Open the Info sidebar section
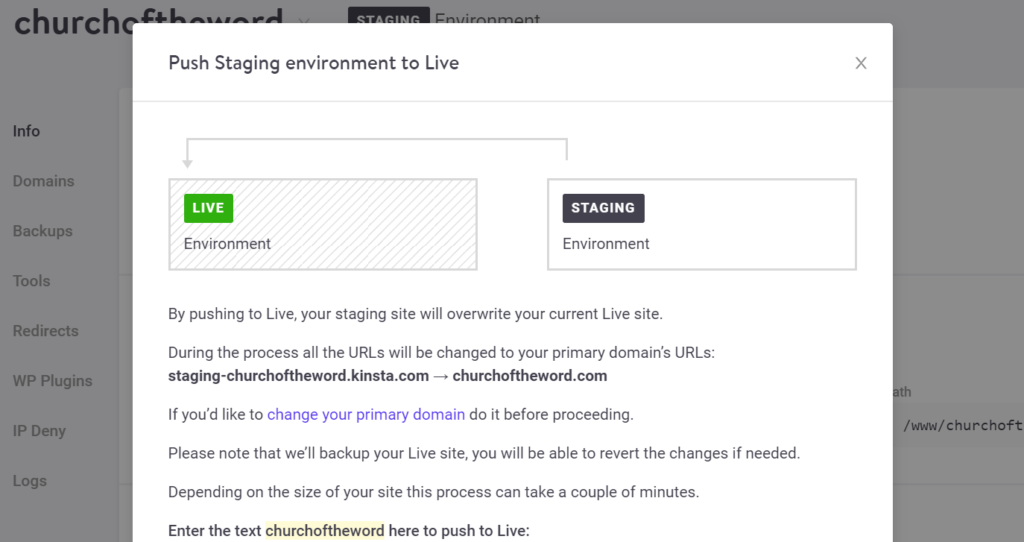This screenshot has width=1024, height=542. pyautogui.click(x=27, y=131)
